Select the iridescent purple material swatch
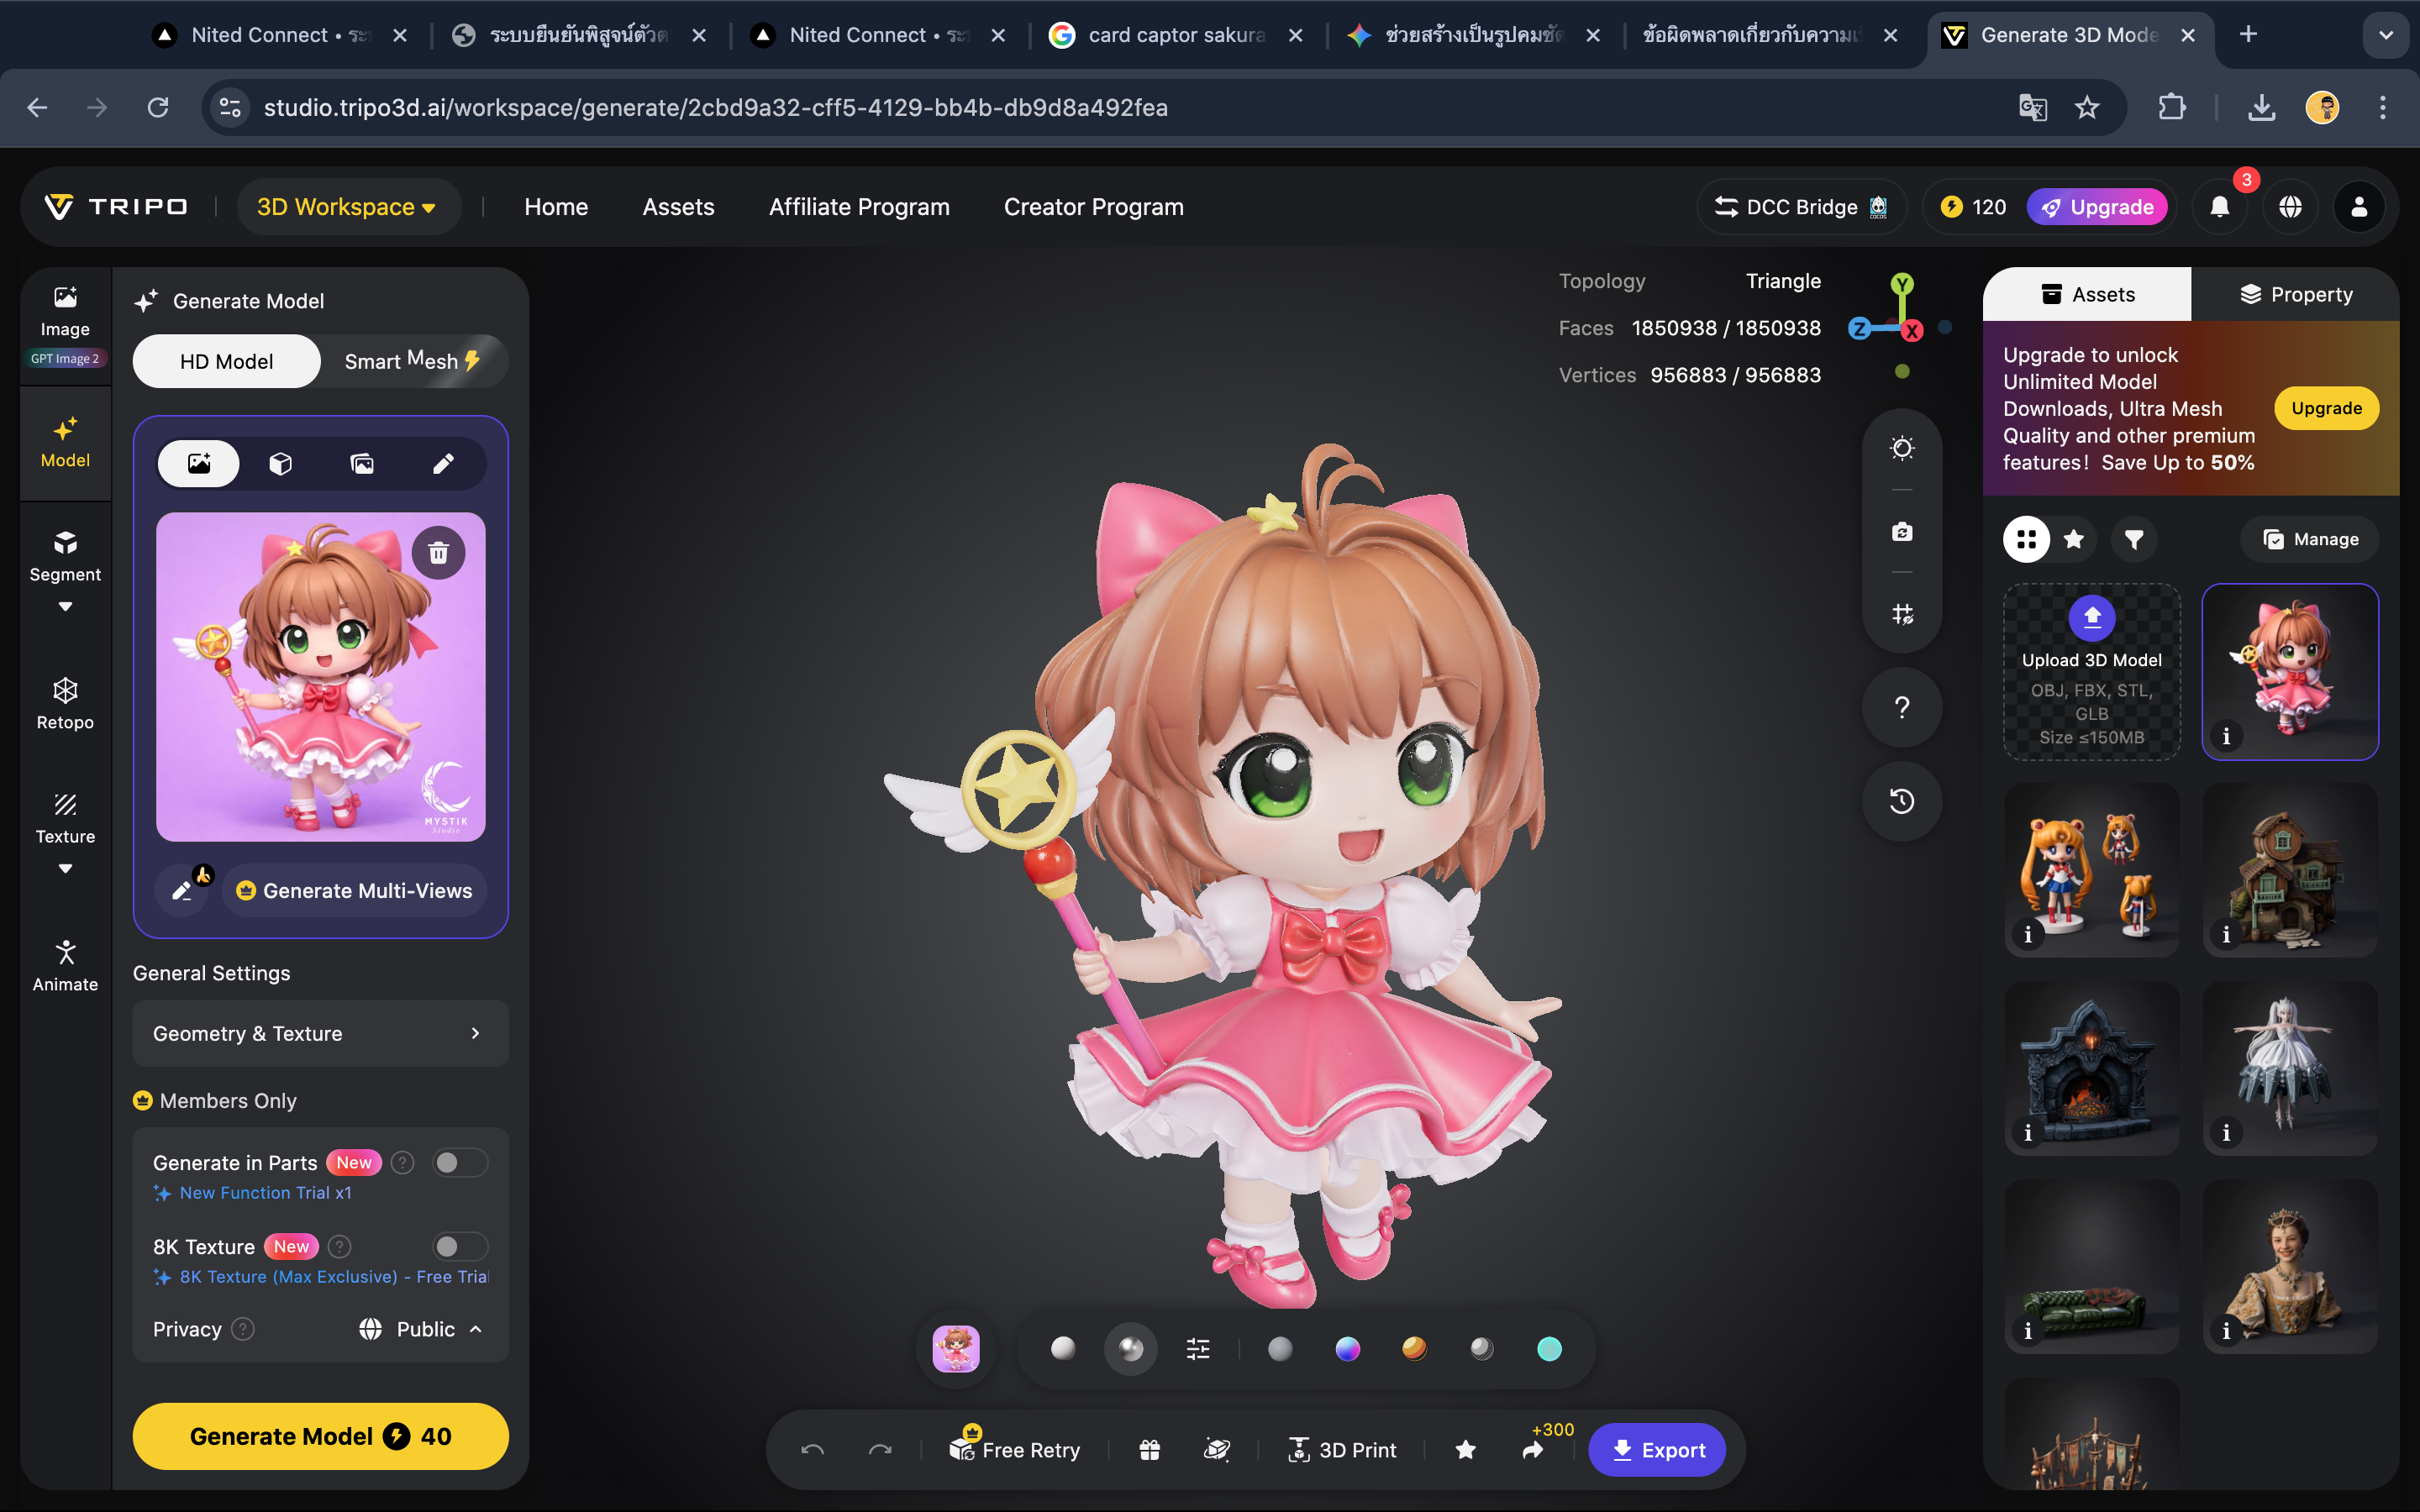This screenshot has width=2420, height=1512. coord(1348,1349)
